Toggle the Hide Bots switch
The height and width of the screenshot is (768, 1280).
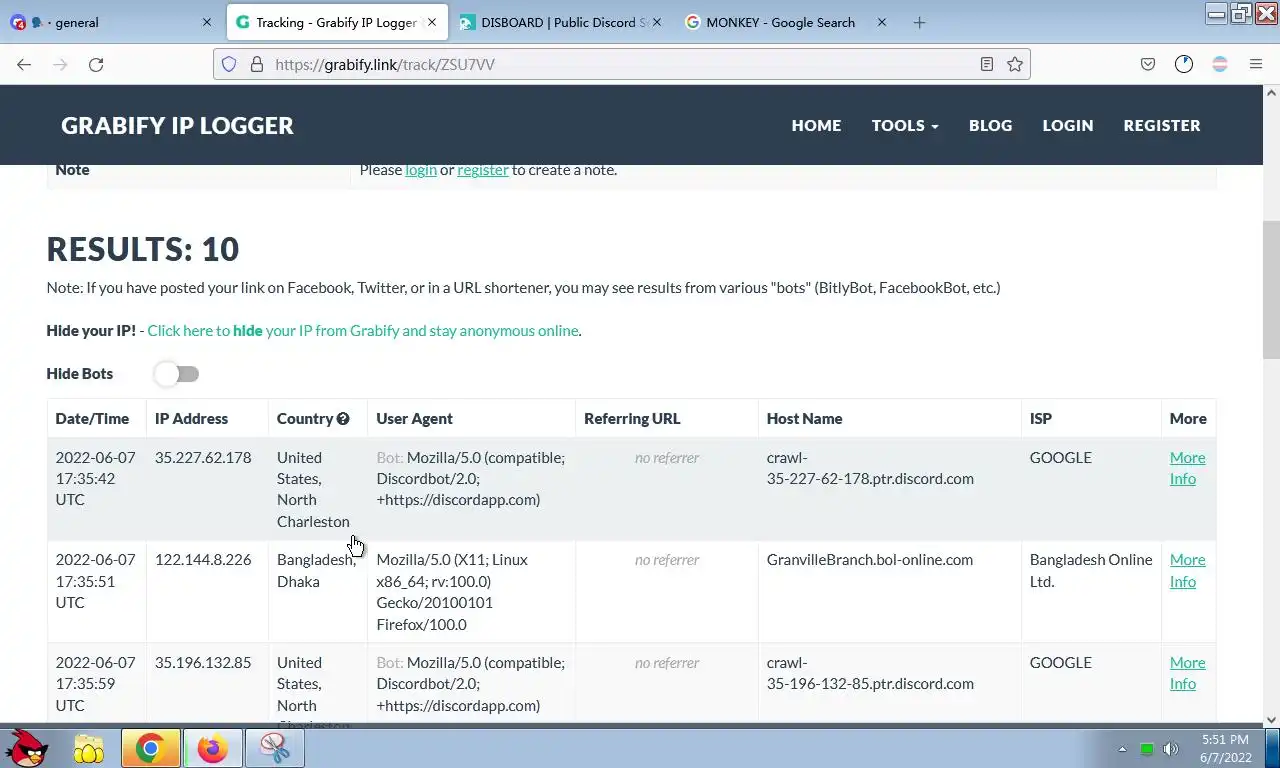tap(177, 373)
